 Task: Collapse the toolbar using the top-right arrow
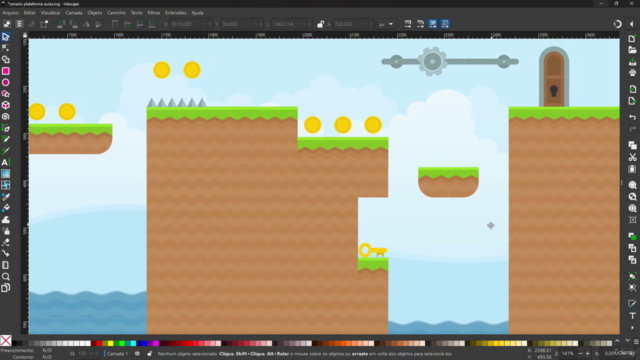pos(631,24)
